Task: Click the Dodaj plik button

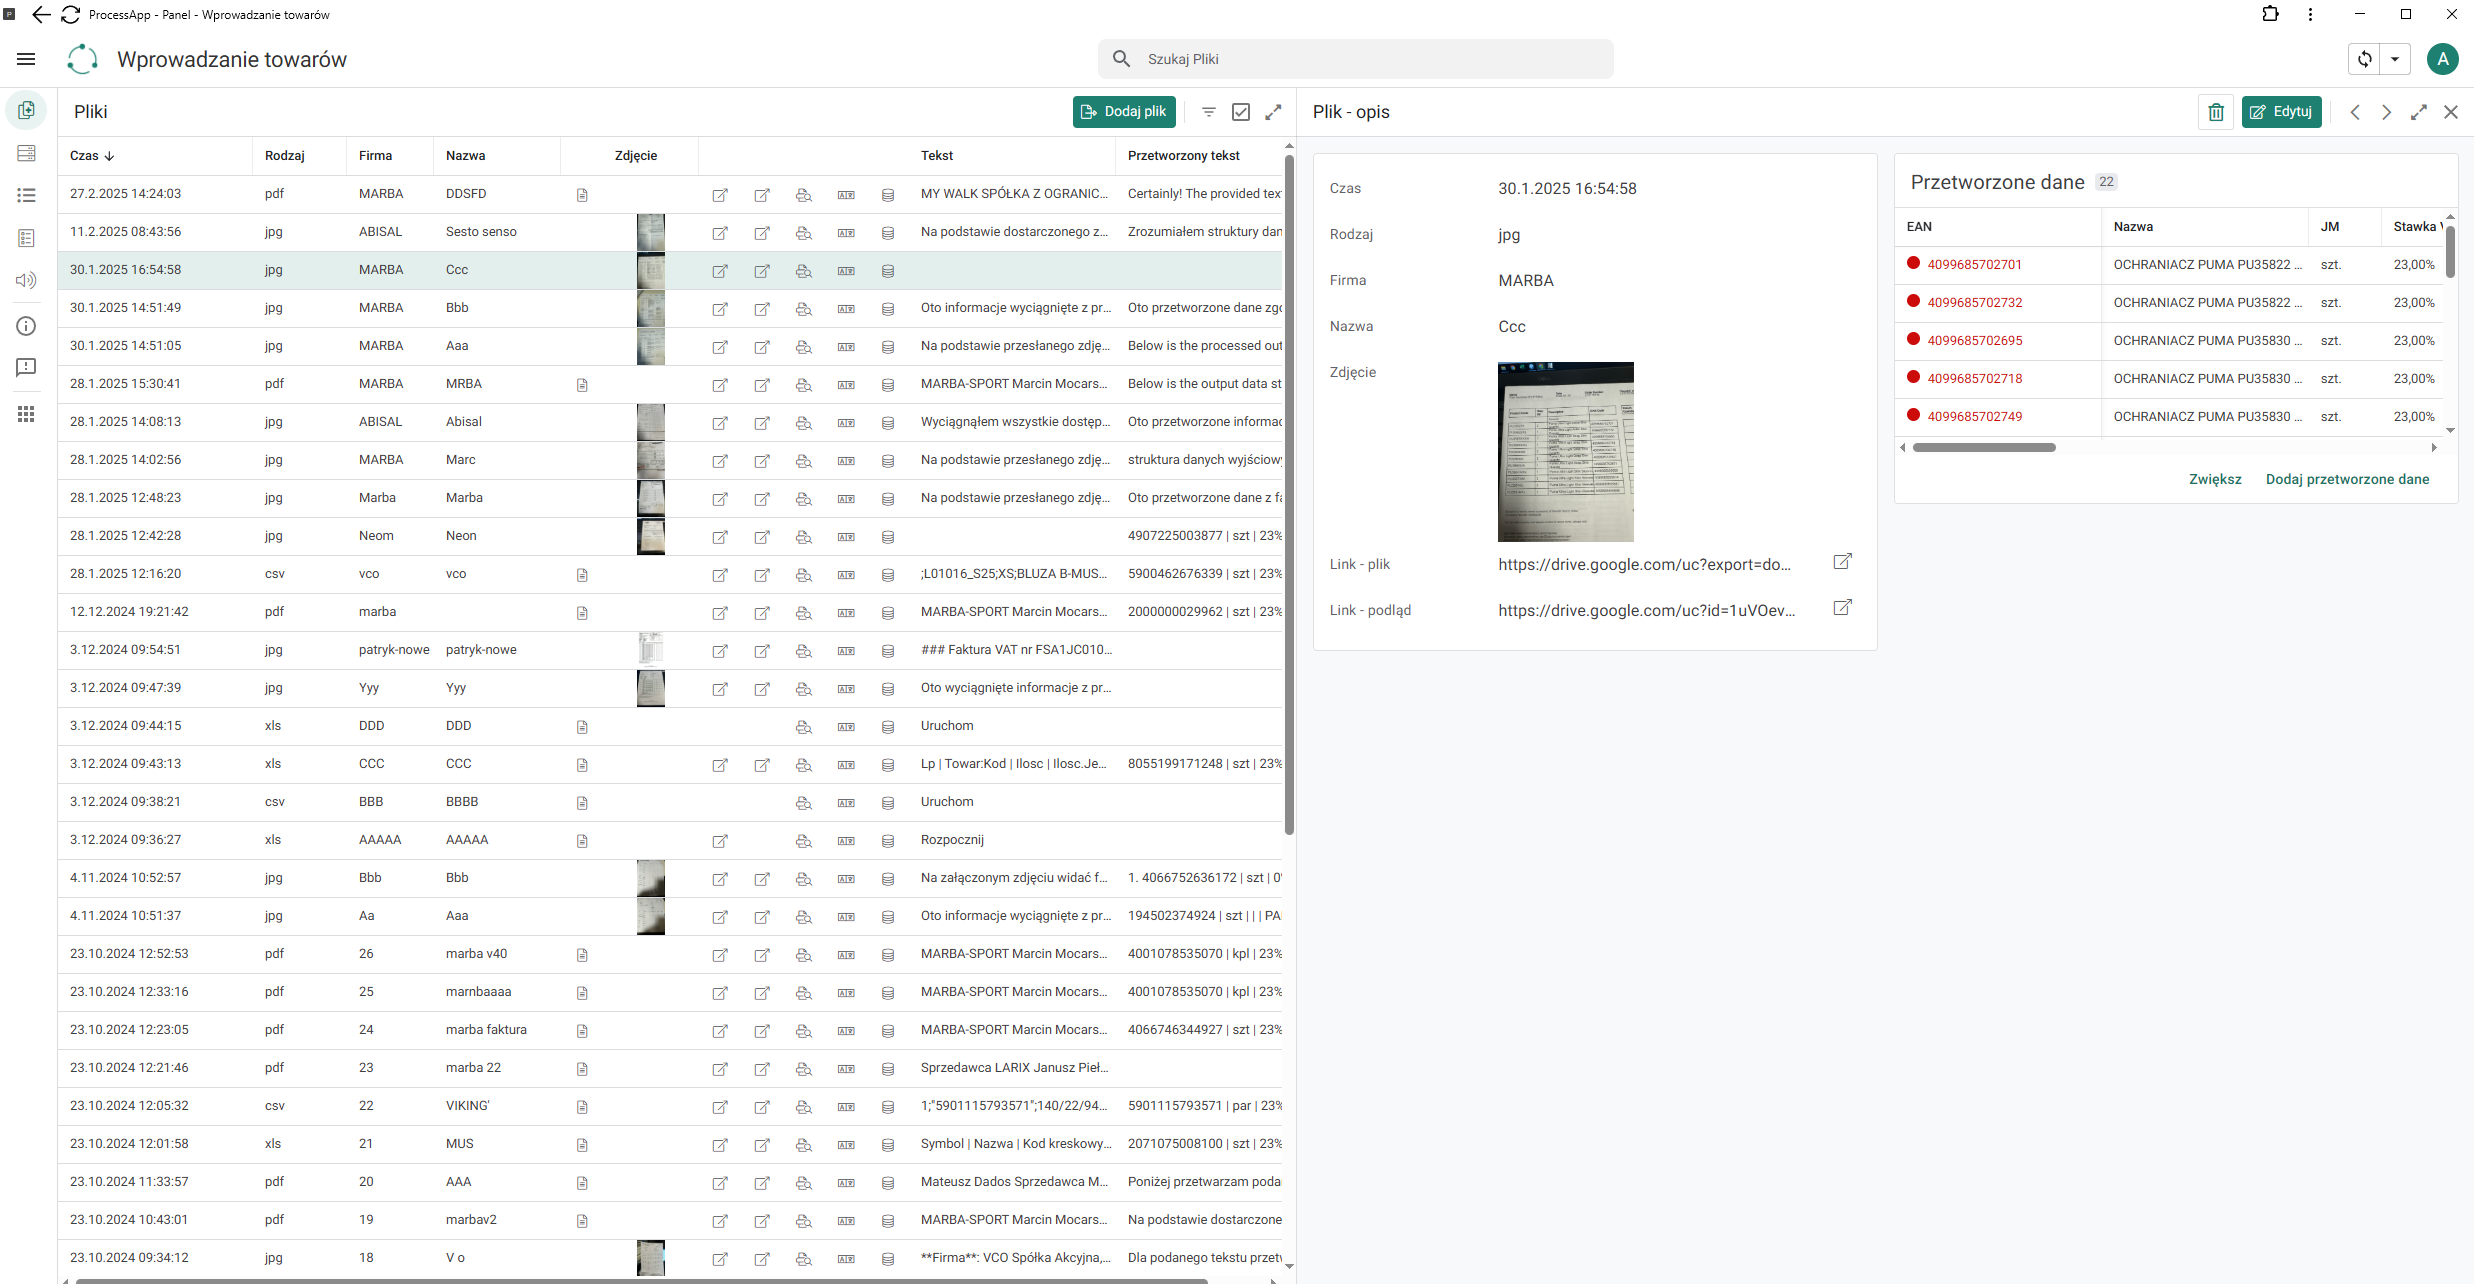Action: point(1124,112)
